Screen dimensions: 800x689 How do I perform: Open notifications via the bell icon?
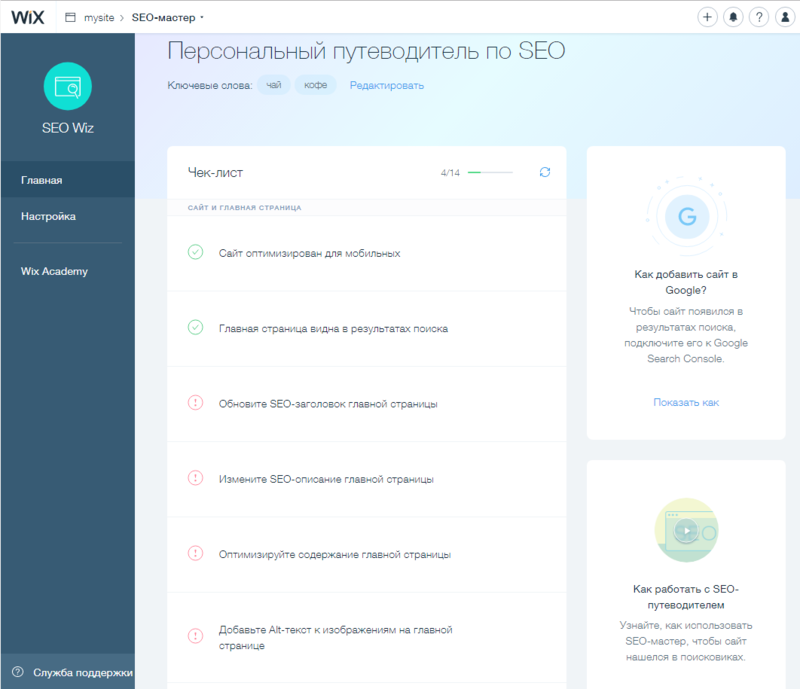point(733,17)
